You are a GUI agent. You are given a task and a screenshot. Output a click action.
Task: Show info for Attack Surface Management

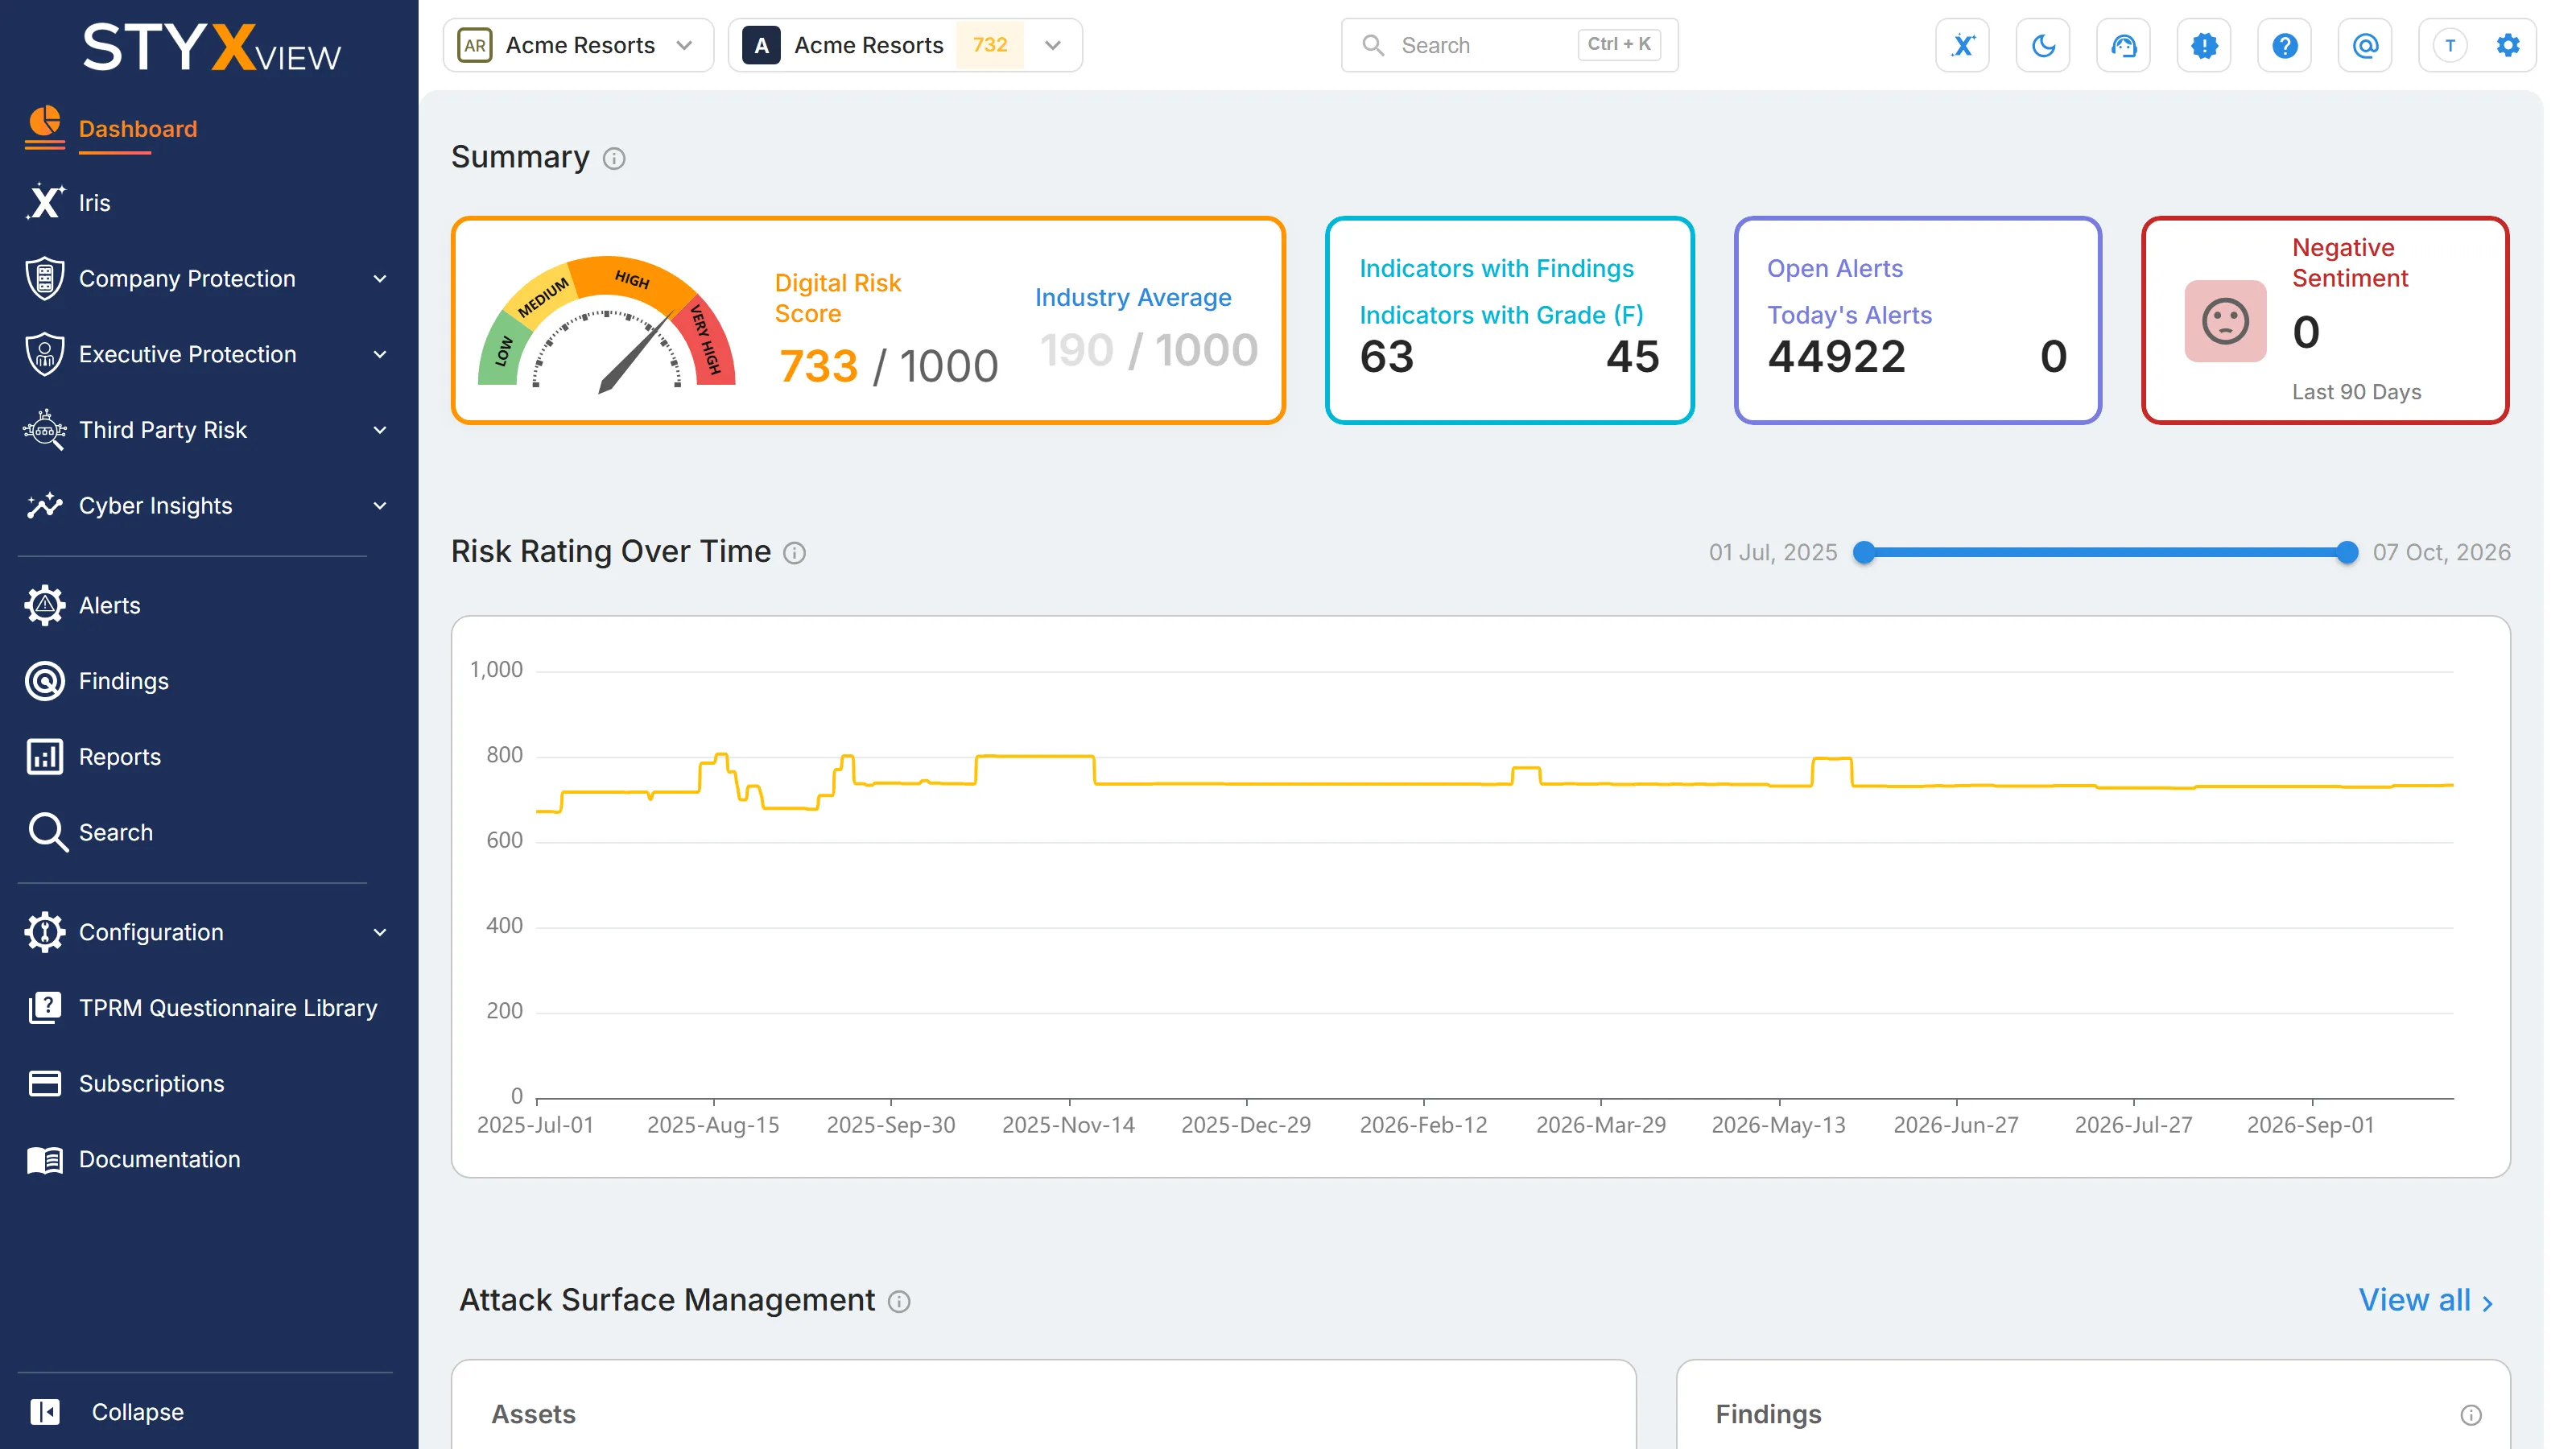click(x=899, y=1301)
